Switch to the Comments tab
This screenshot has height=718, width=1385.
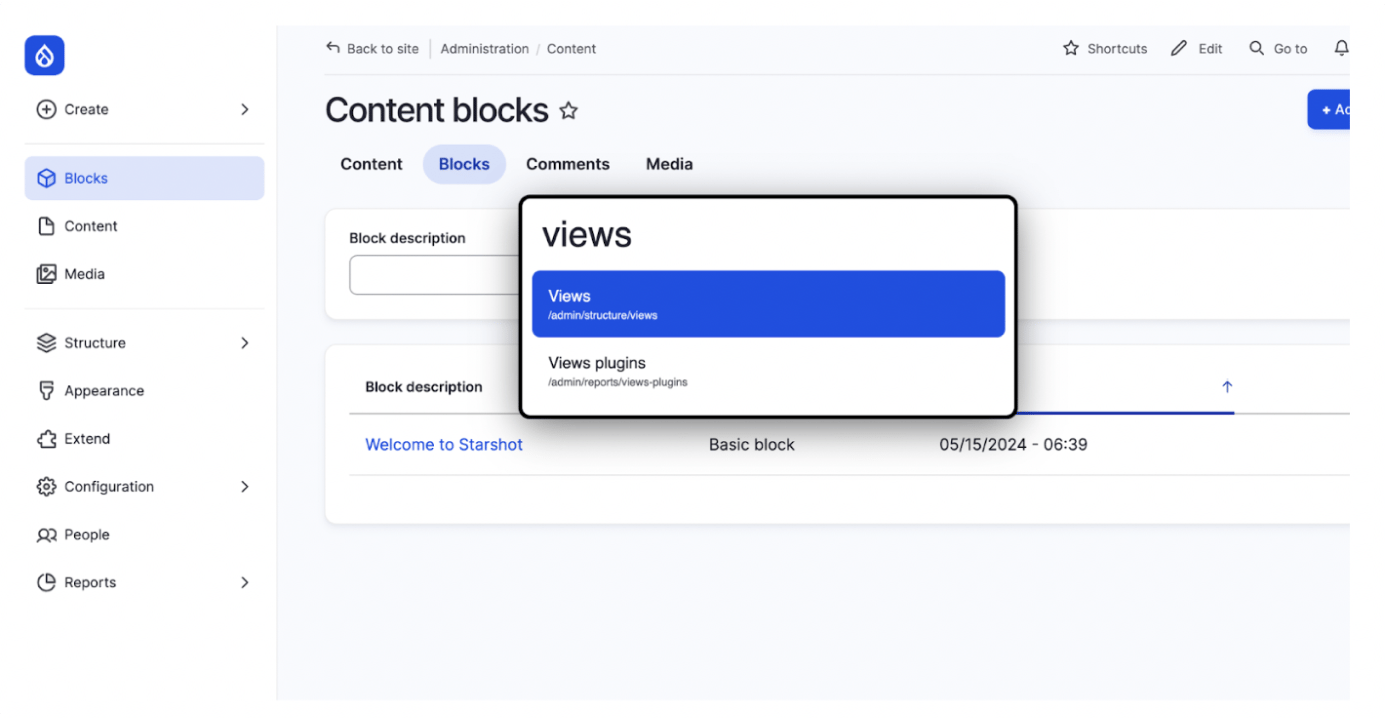567,164
